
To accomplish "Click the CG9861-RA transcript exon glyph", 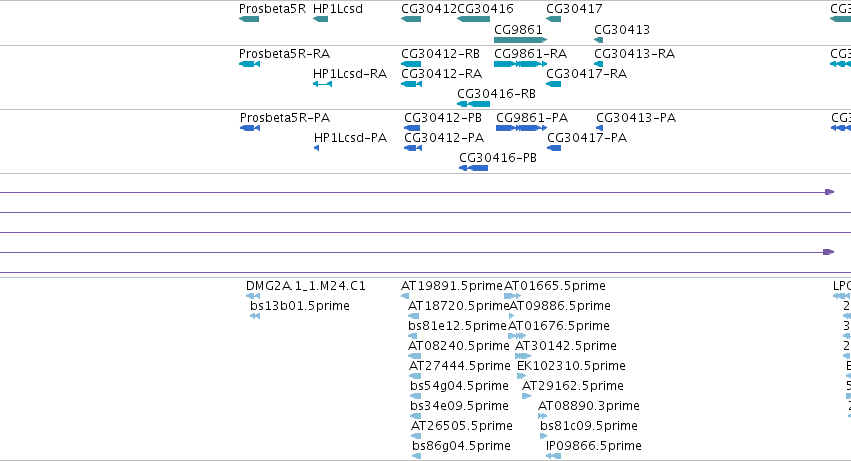I will (520, 64).
